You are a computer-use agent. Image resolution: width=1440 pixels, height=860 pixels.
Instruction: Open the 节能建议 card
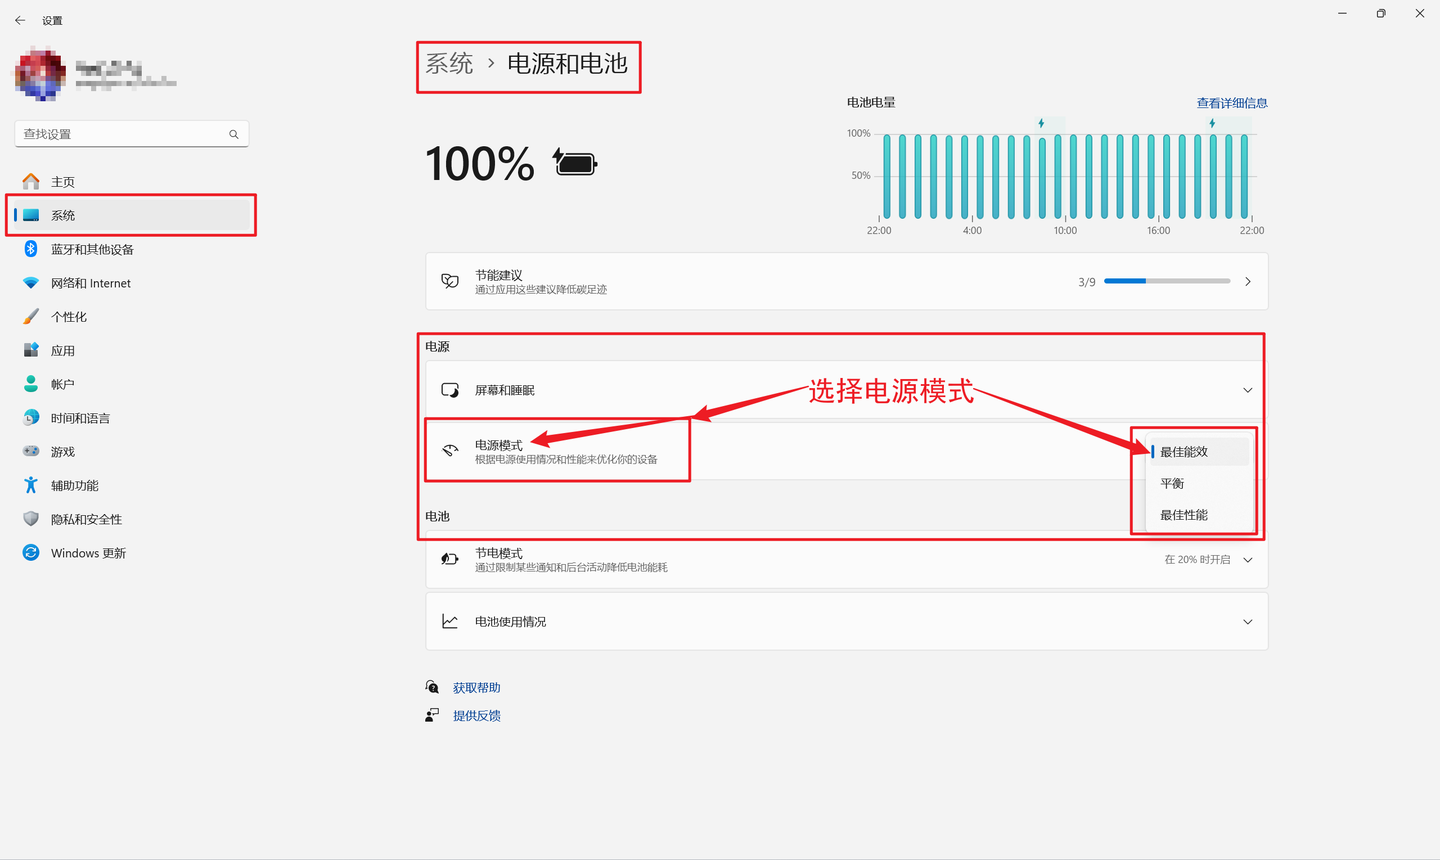[x=847, y=282]
